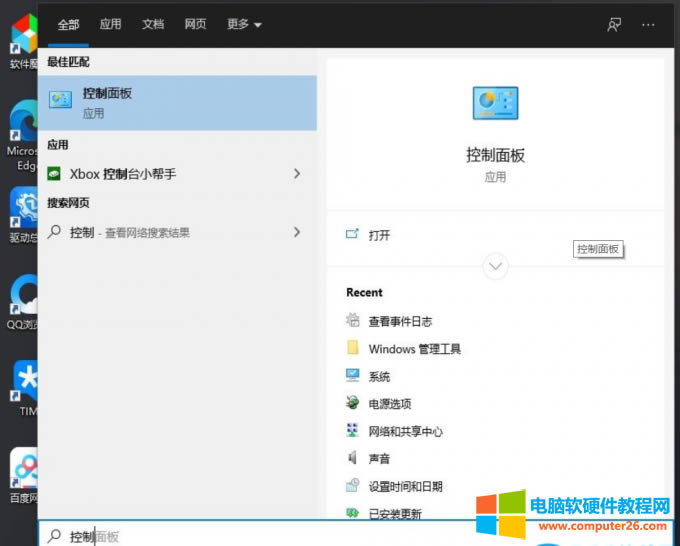Open the 更多 dropdown filter
The height and width of the screenshot is (546, 680).
pos(244,25)
